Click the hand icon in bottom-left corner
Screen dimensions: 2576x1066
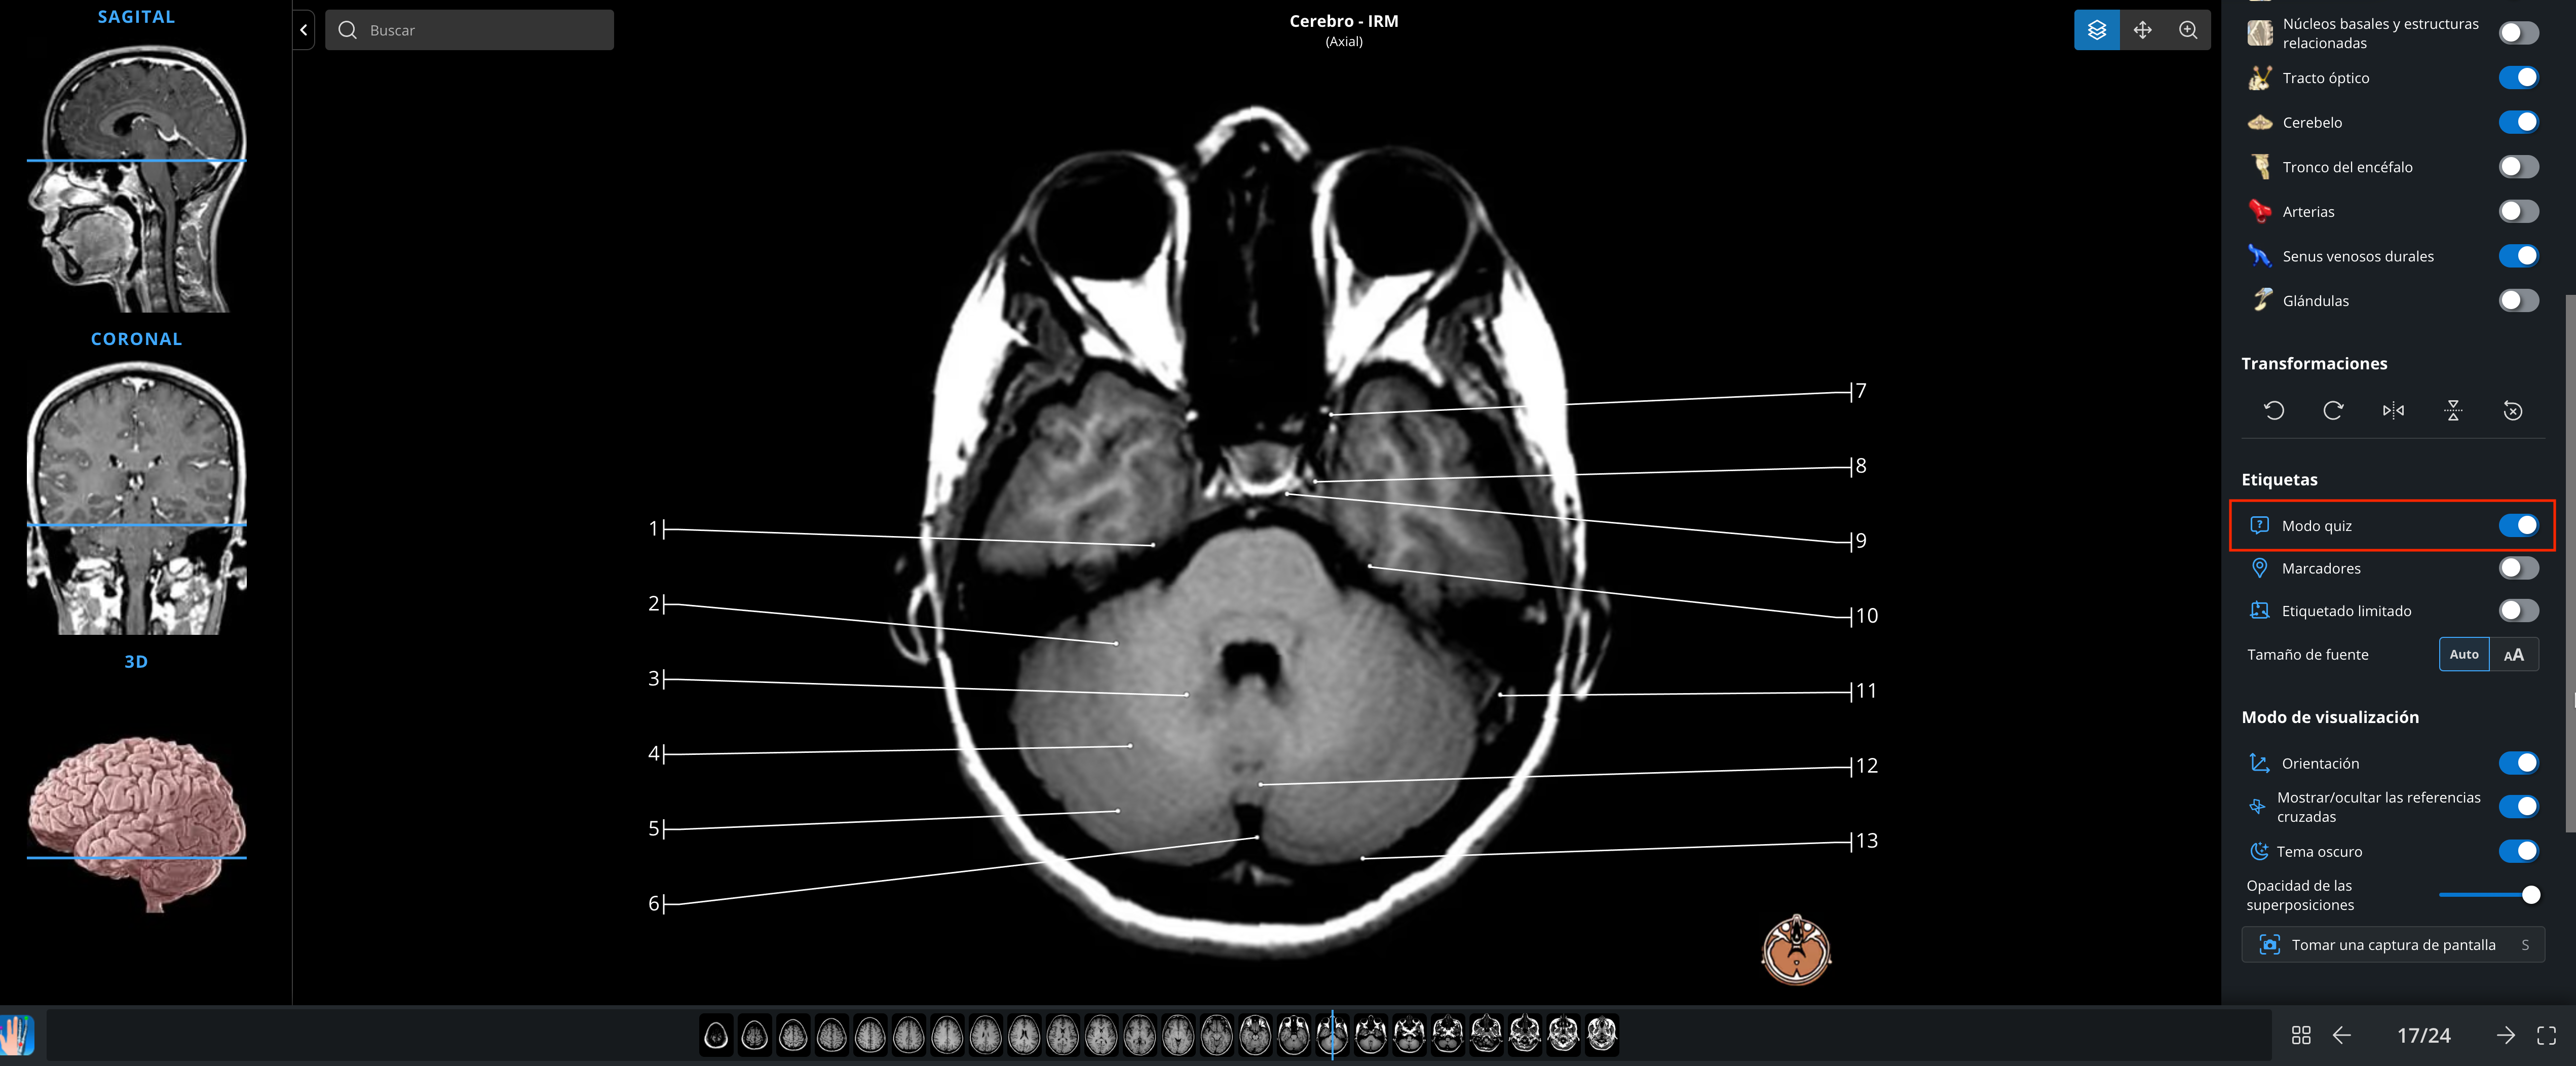click(x=17, y=1035)
